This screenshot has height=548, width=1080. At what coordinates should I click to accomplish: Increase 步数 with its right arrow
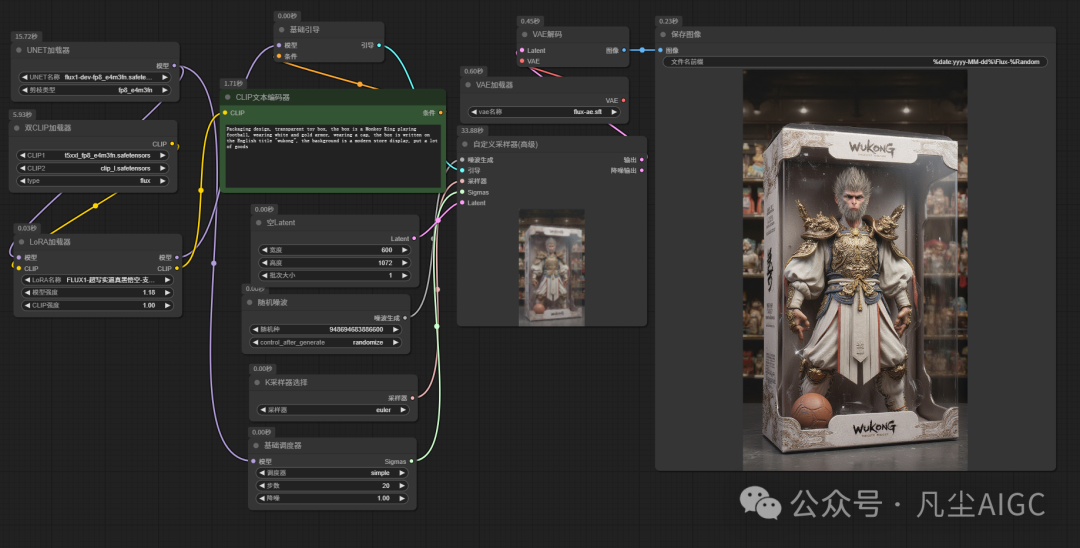tap(402, 485)
